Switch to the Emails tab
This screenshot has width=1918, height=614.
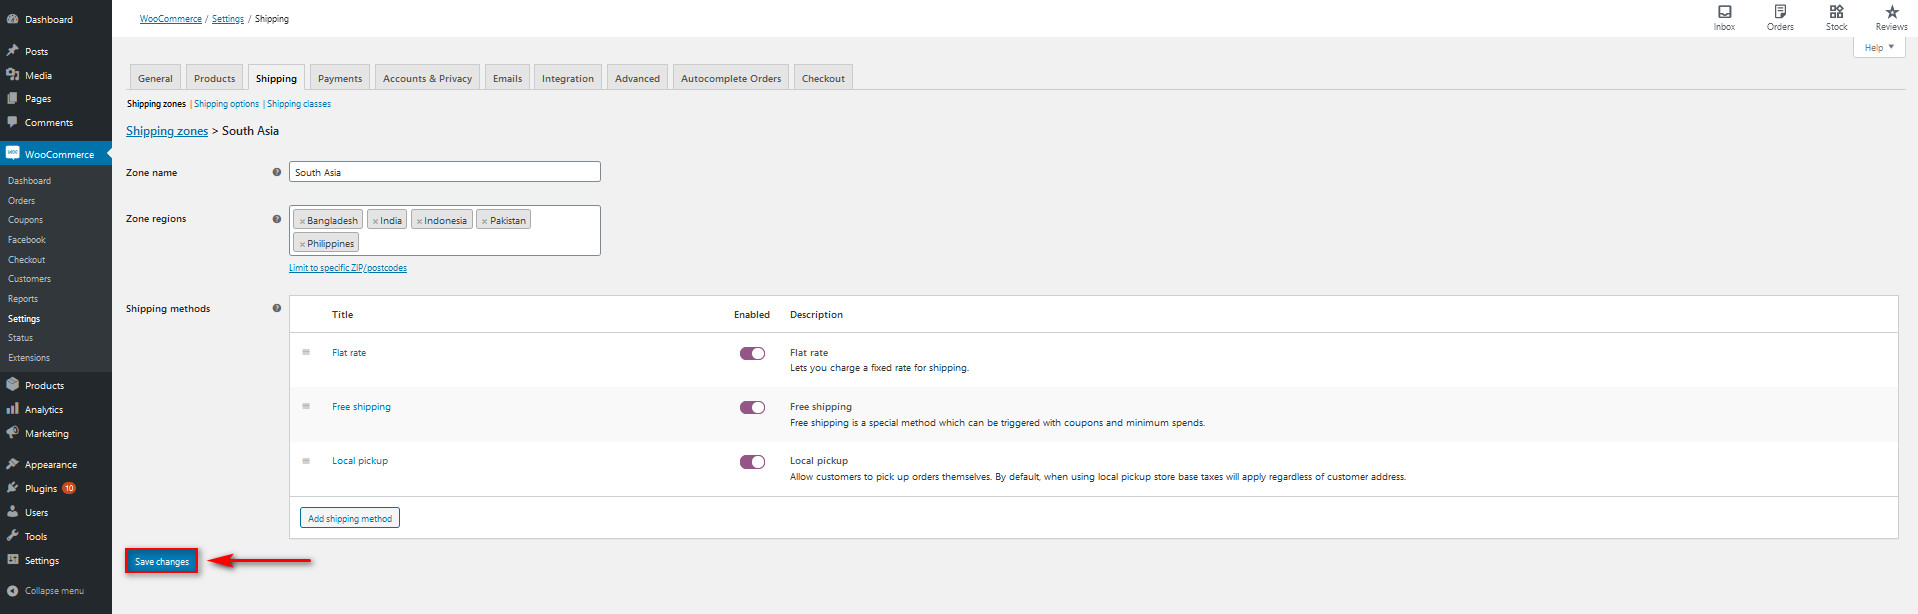pos(507,78)
